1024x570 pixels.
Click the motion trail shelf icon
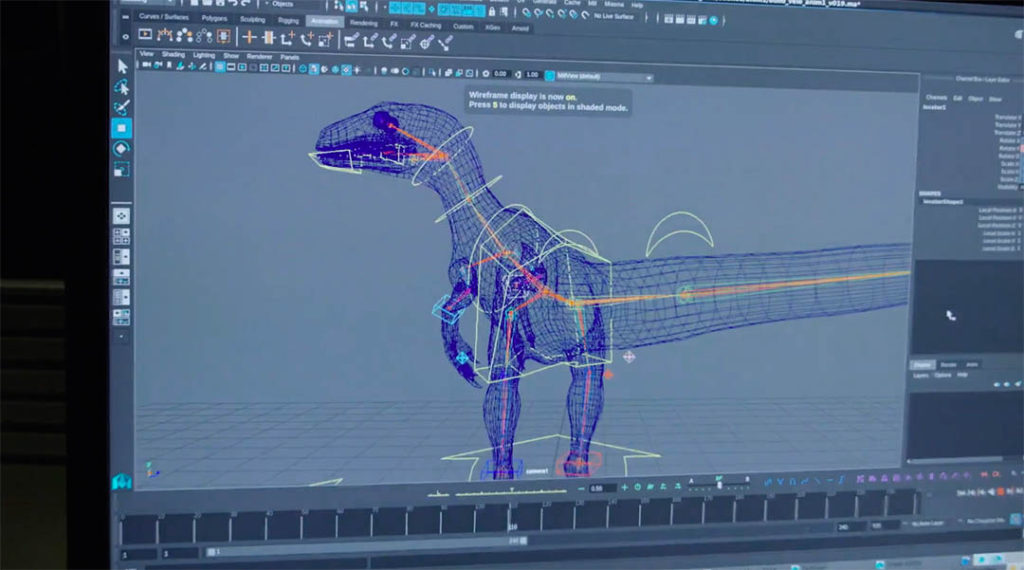[x=165, y=35]
